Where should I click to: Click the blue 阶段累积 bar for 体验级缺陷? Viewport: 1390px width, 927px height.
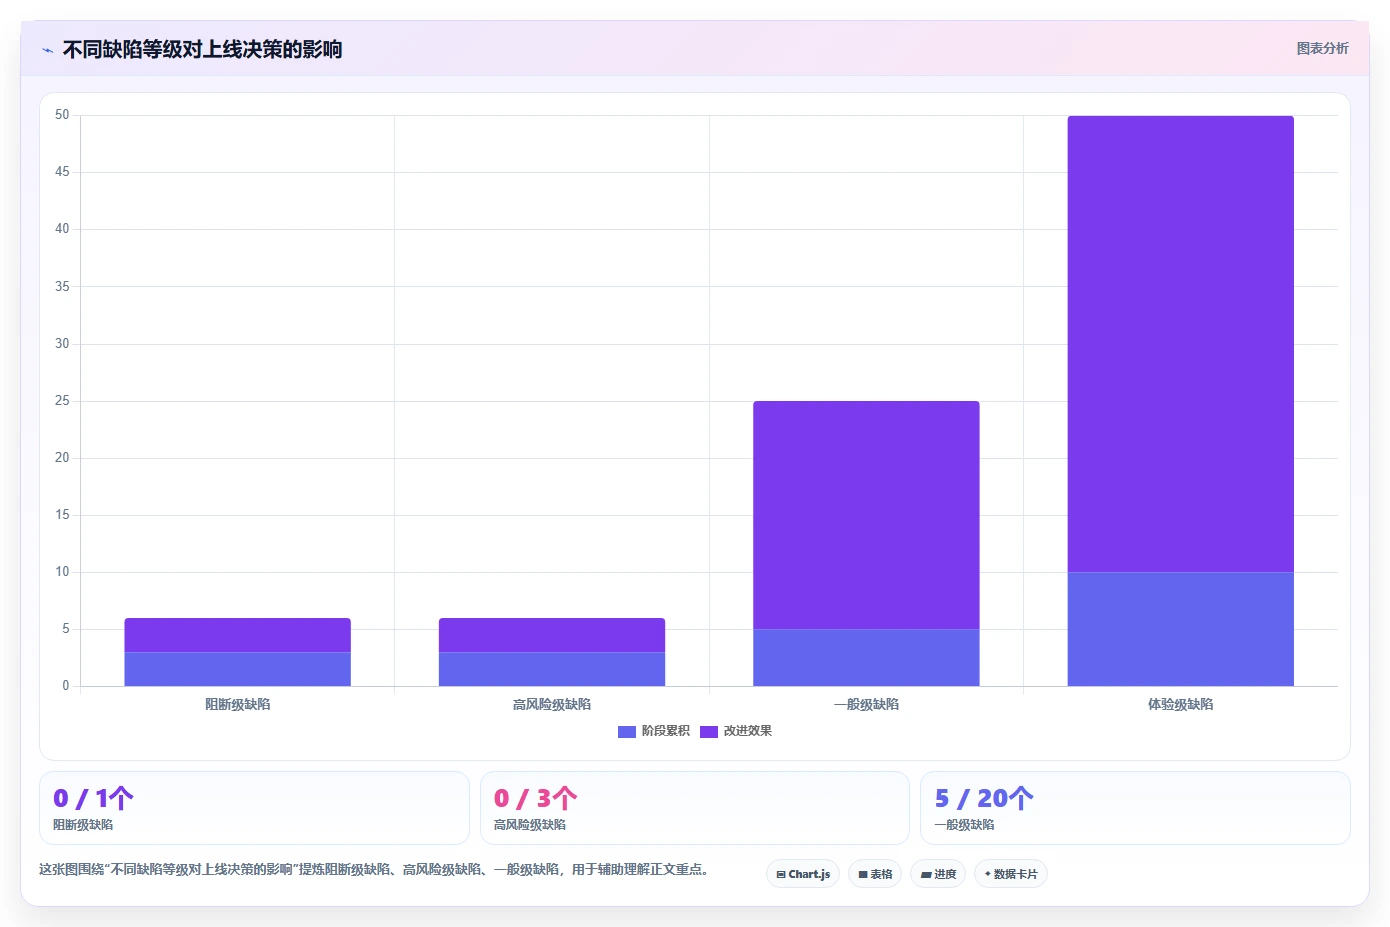1180,629
